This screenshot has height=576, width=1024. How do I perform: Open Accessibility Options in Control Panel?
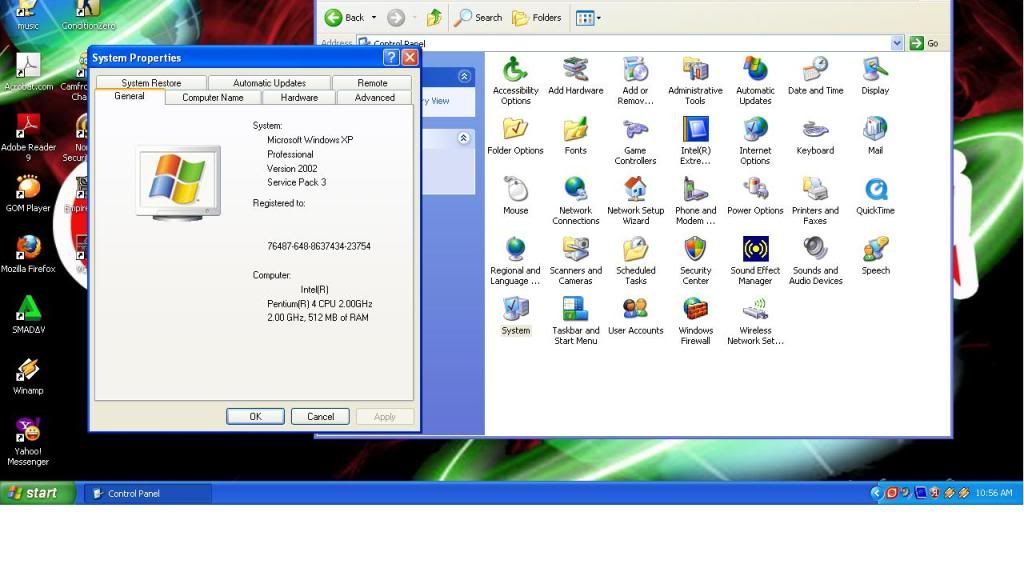coord(515,81)
